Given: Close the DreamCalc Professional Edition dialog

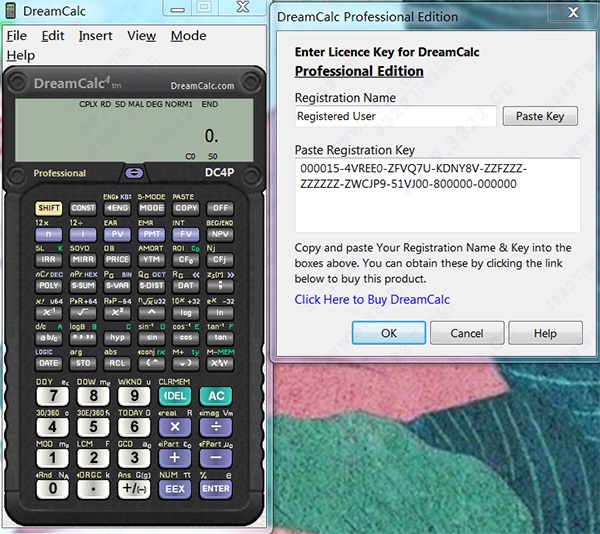Looking at the screenshot, I should (x=573, y=11).
